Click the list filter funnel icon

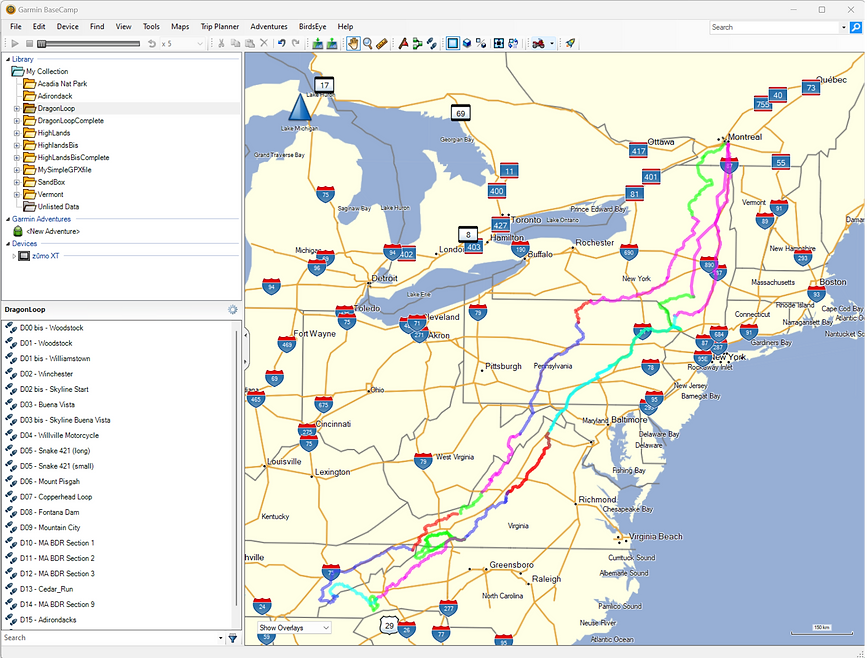pos(233,638)
